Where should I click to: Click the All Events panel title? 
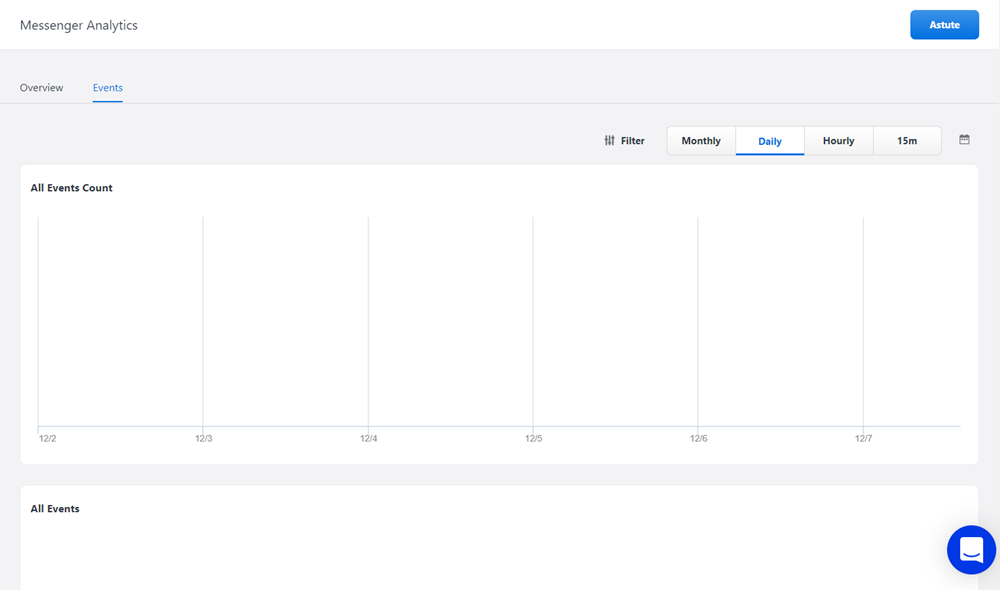[x=55, y=509]
